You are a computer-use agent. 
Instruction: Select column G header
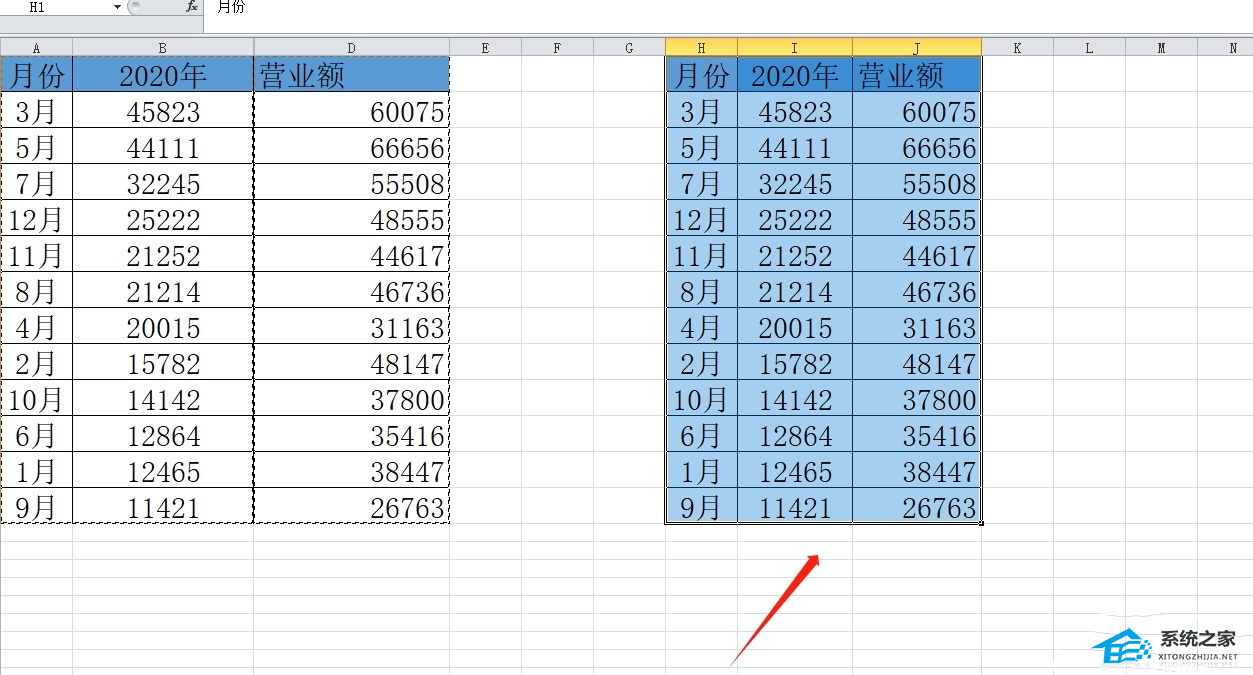pos(629,47)
